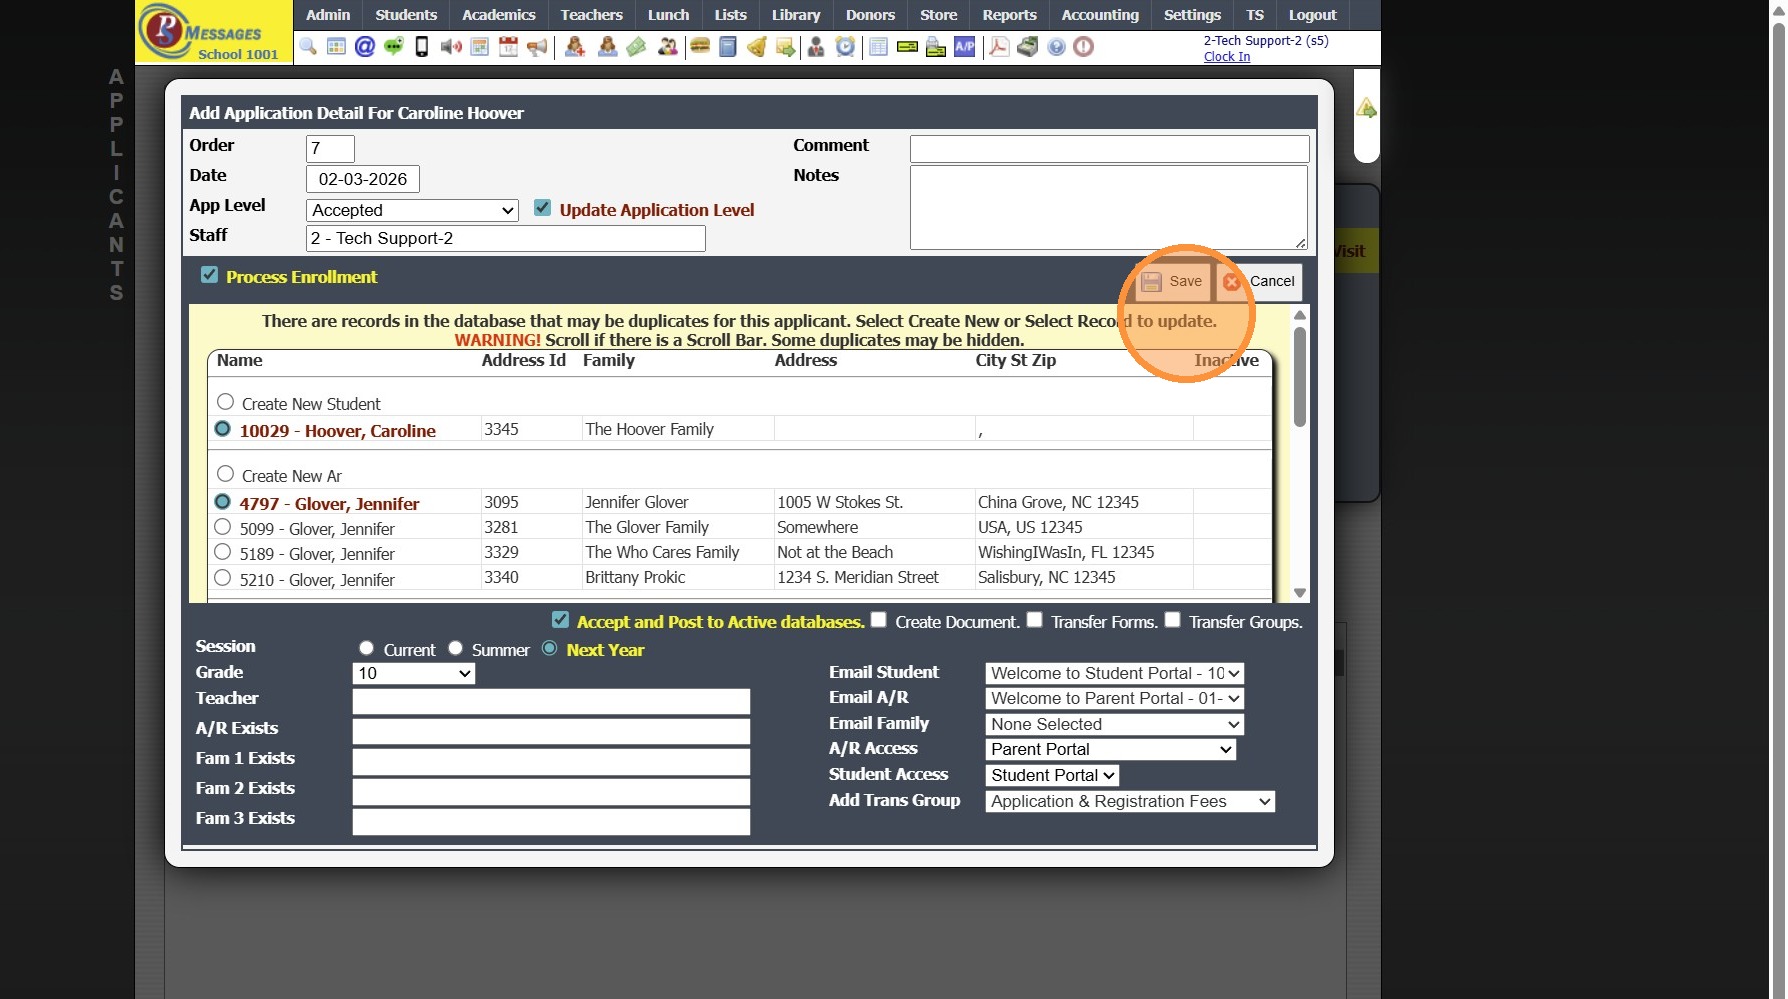Enable the Transfer Forms checkbox
The height and width of the screenshot is (999, 1788).
1035,620
